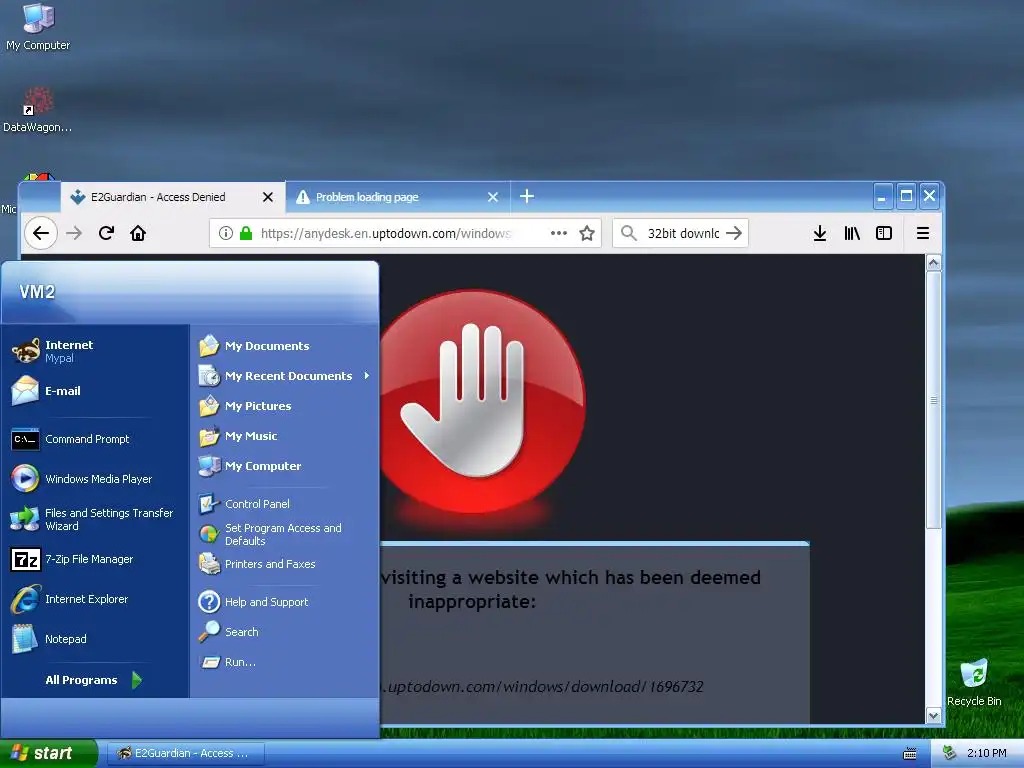Open Control Panel
The height and width of the screenshot is (768, 1024).
tap(285, 504)
